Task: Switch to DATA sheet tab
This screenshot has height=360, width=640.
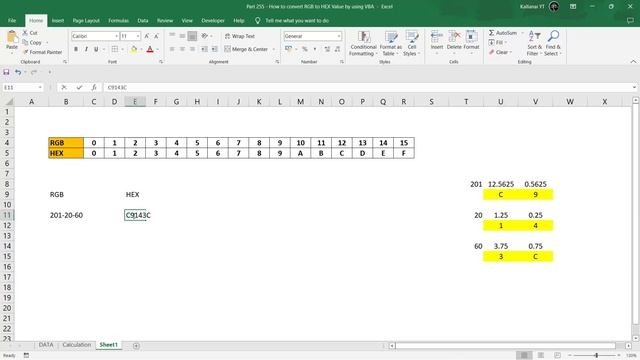Action: pos(46,345)
